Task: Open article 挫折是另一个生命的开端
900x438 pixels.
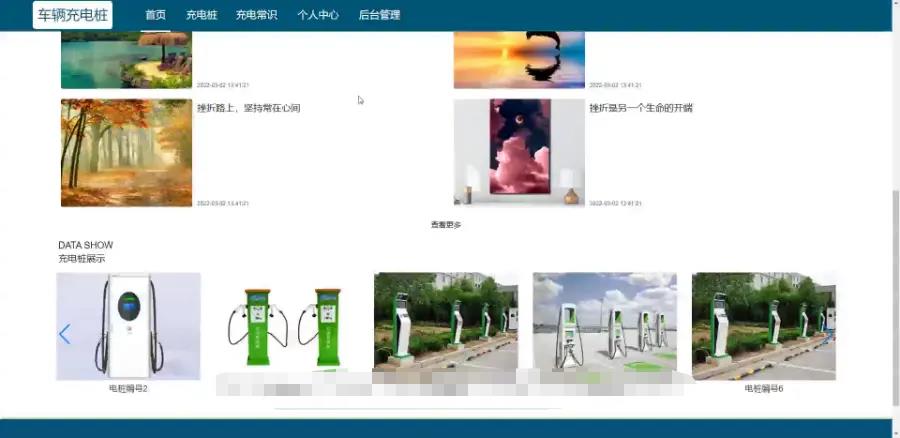Action: click(x=641, y=108)
